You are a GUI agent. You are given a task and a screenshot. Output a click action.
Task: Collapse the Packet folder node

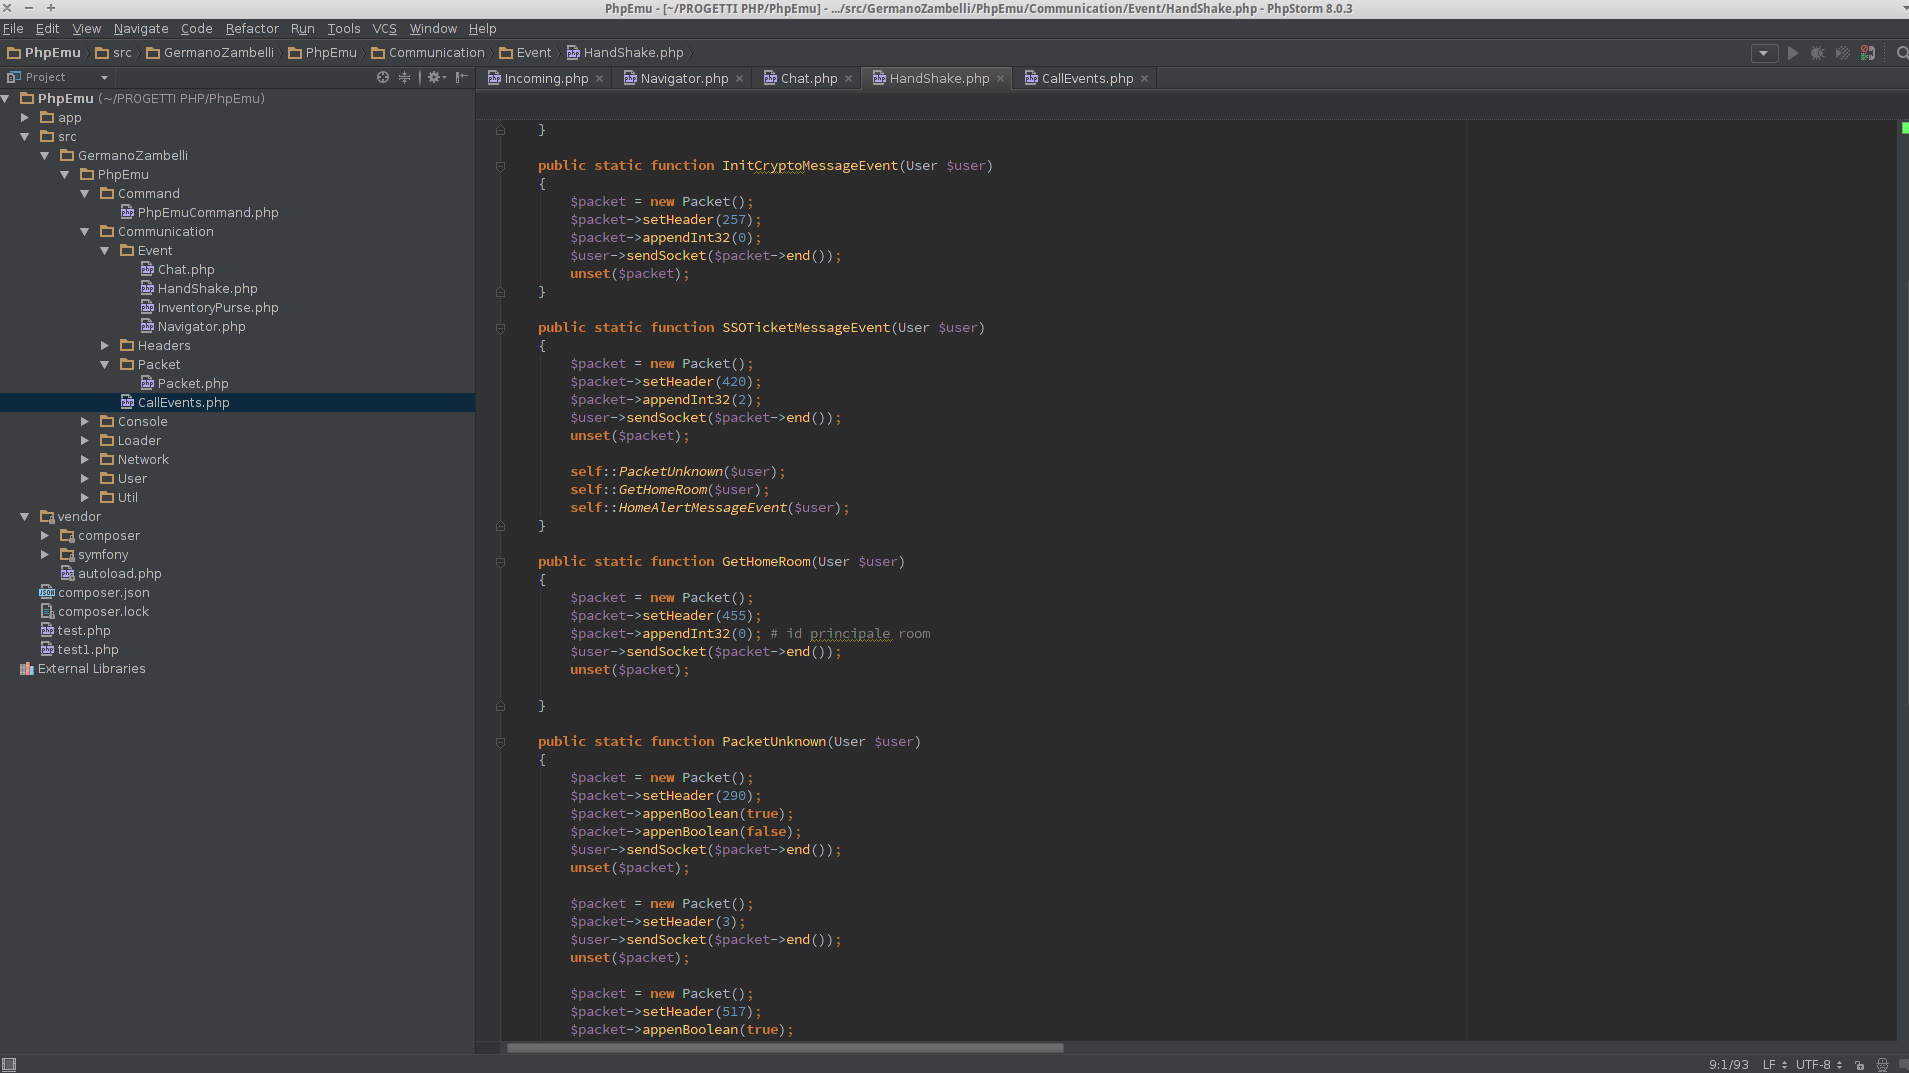coord(105,365)
